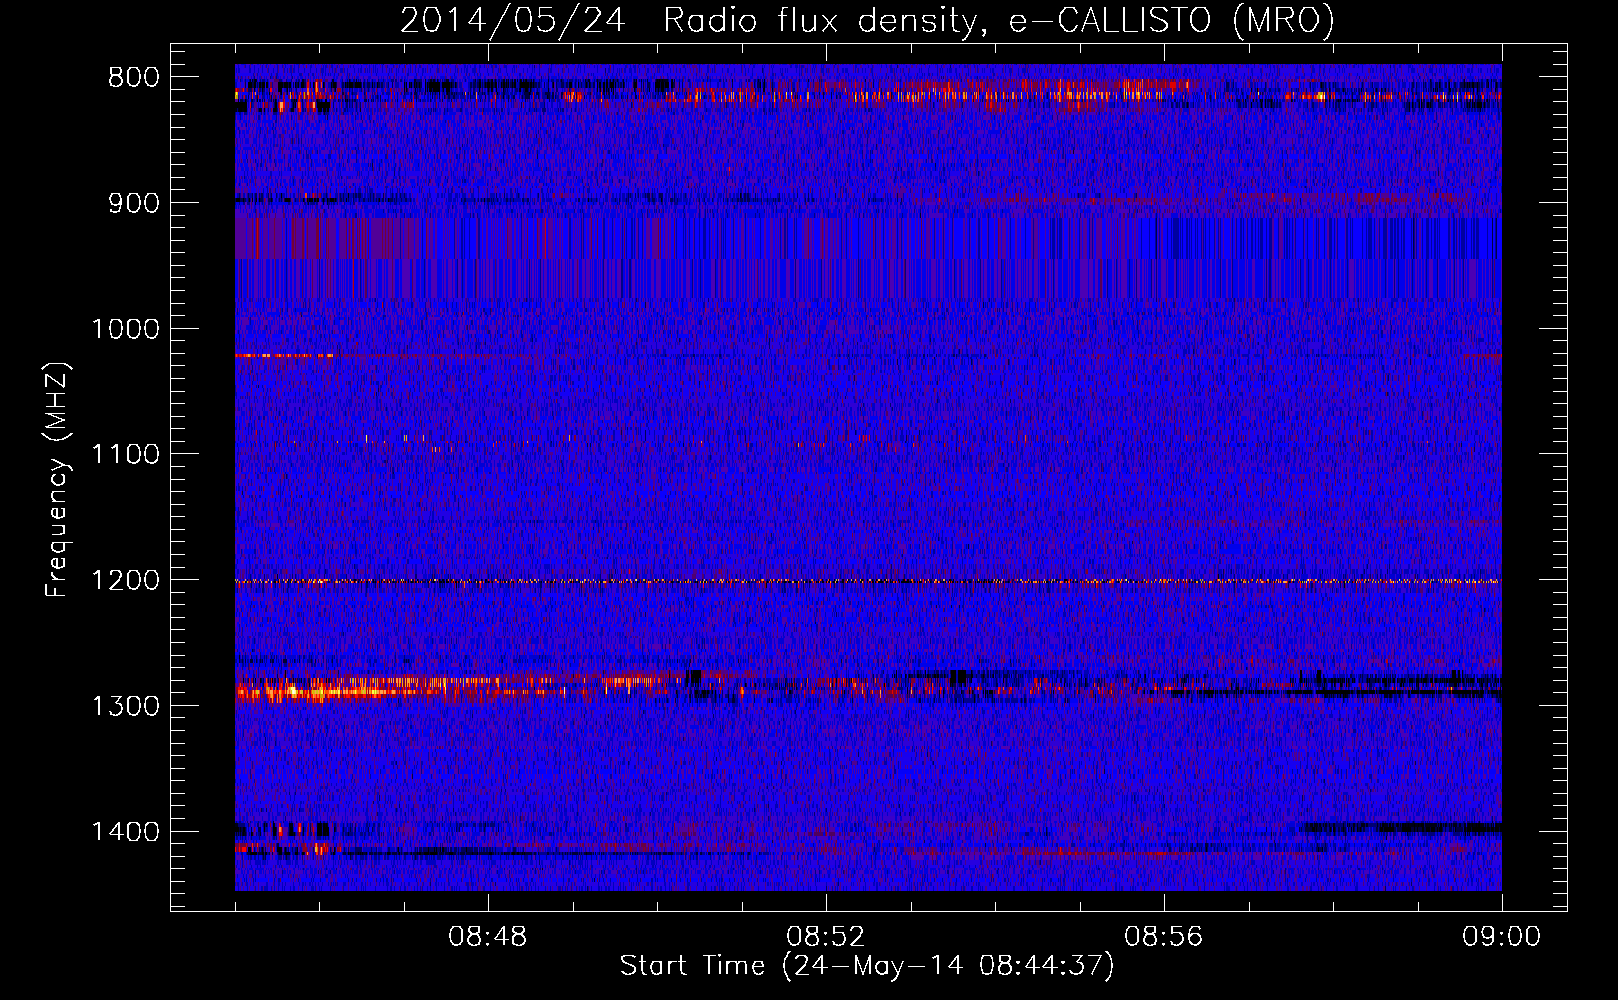Viewport: 1618px width, 1000px height.
Task: Click the 800 frequency tick label
Action: click(134, 78)
